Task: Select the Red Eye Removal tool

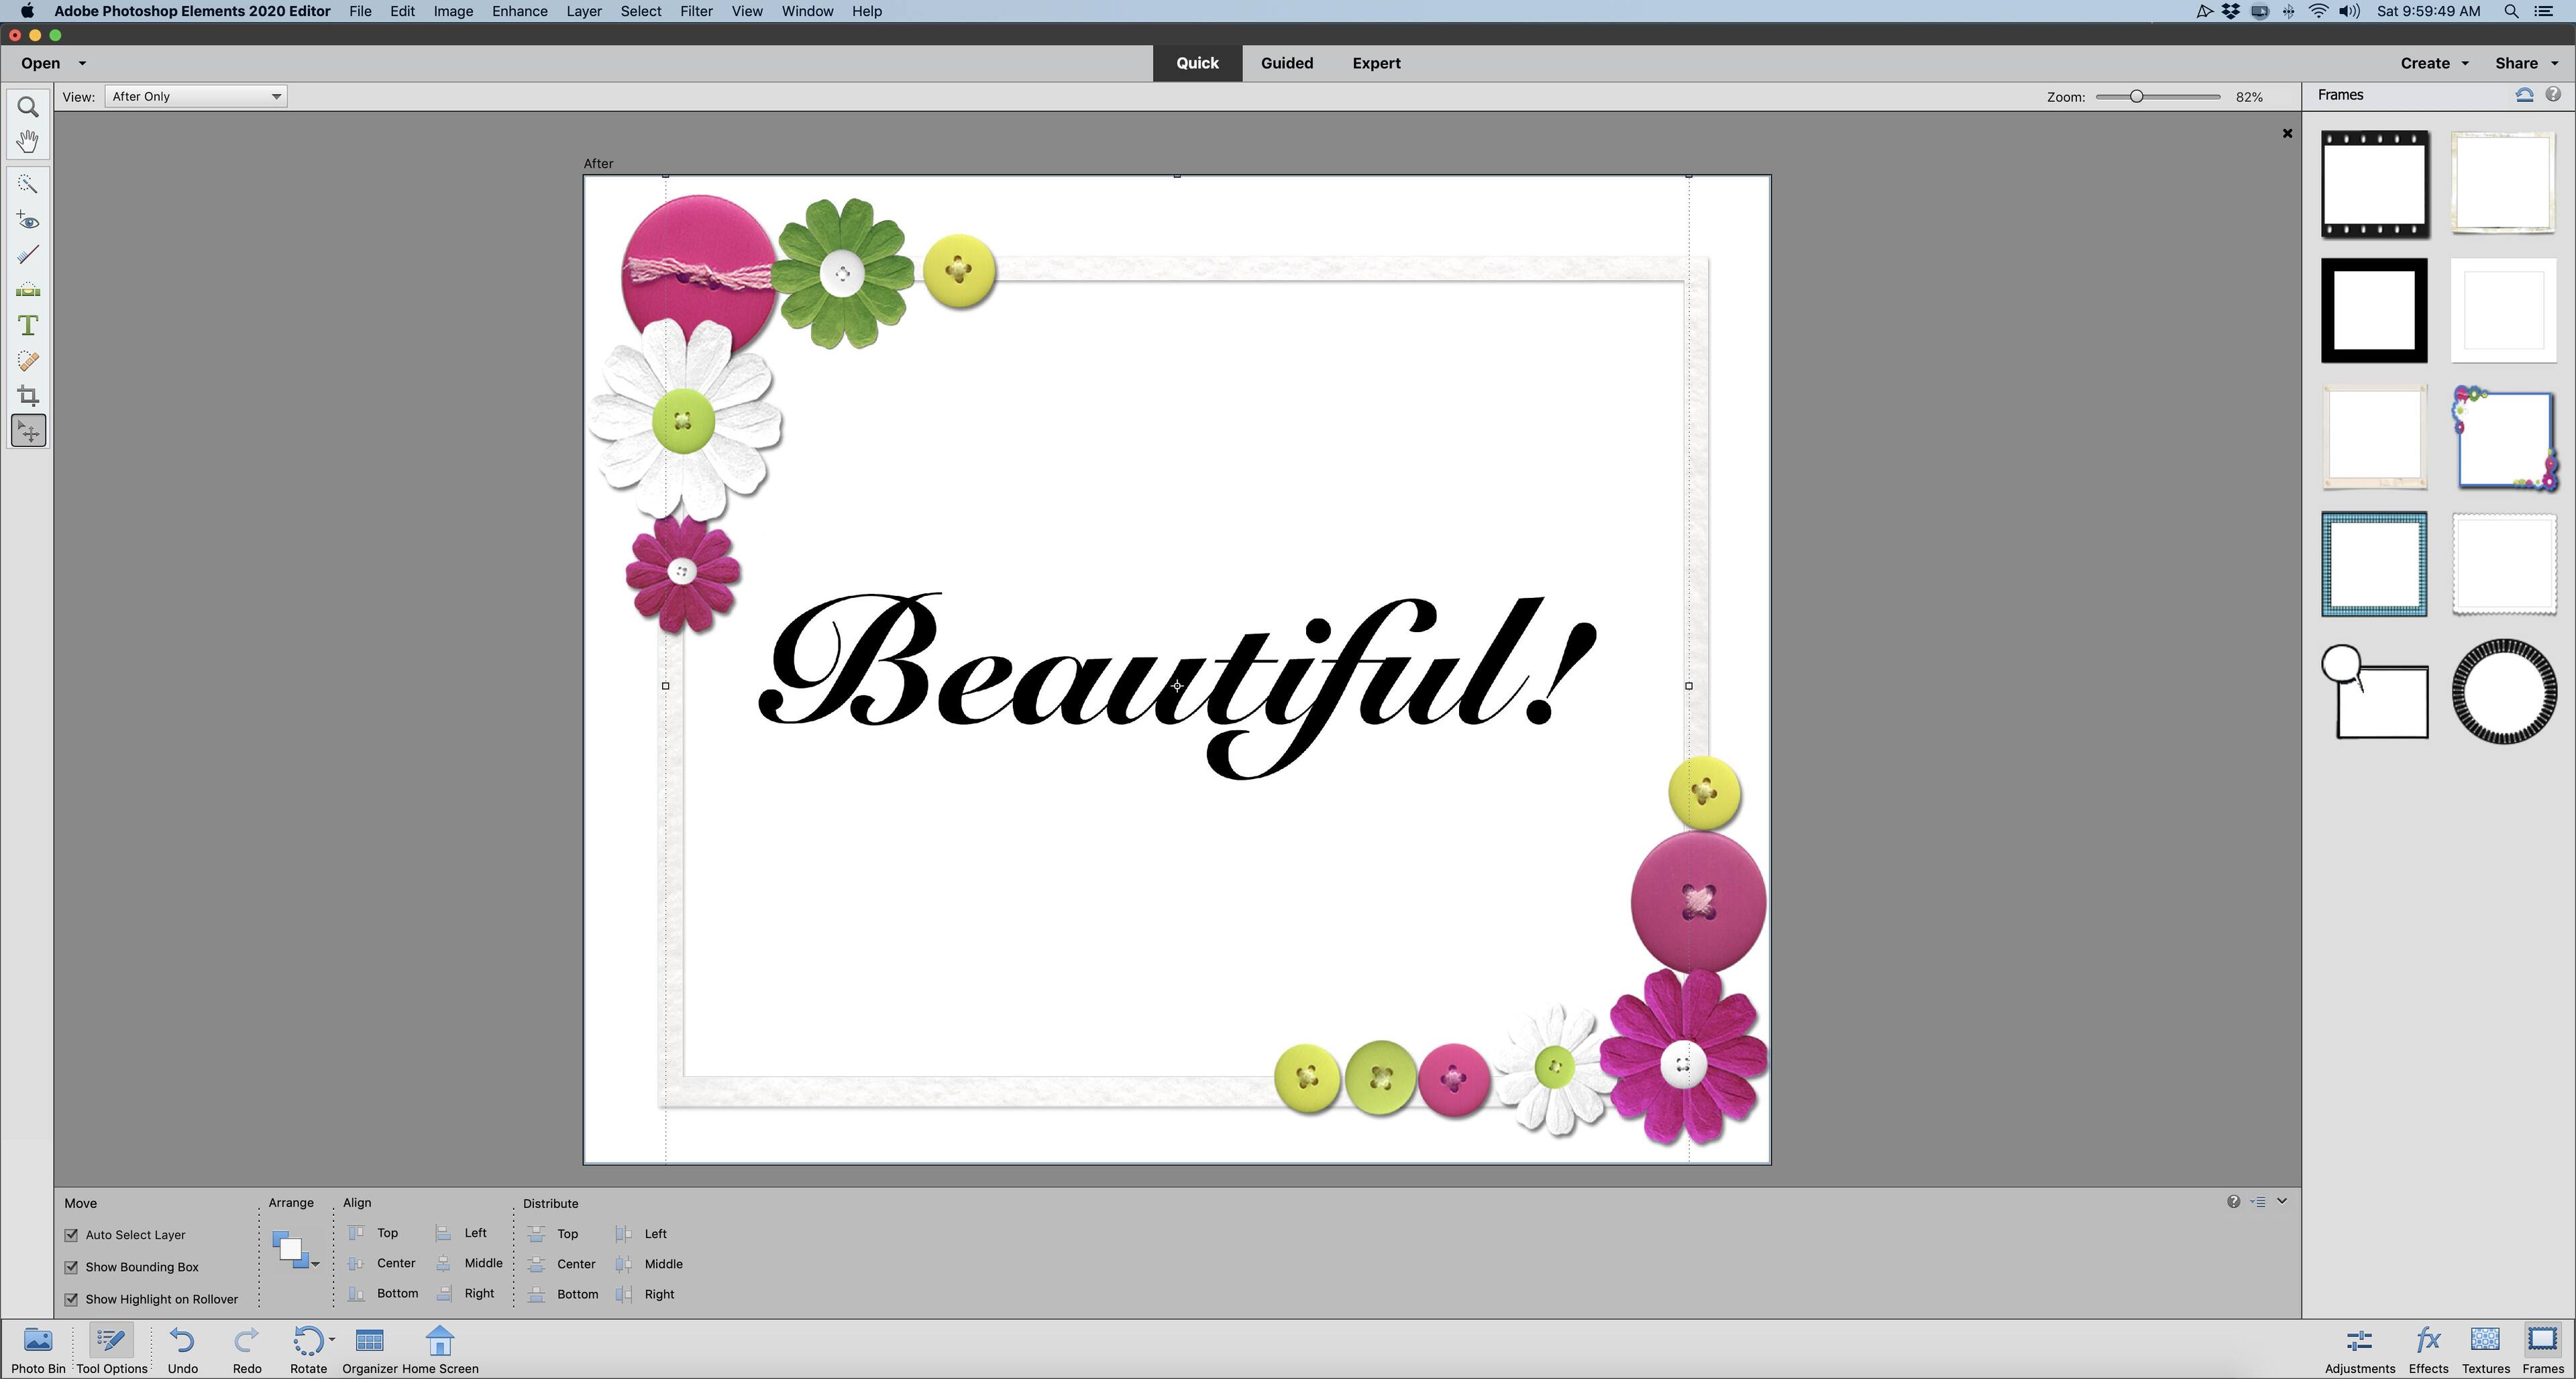Action: (28, 221)
